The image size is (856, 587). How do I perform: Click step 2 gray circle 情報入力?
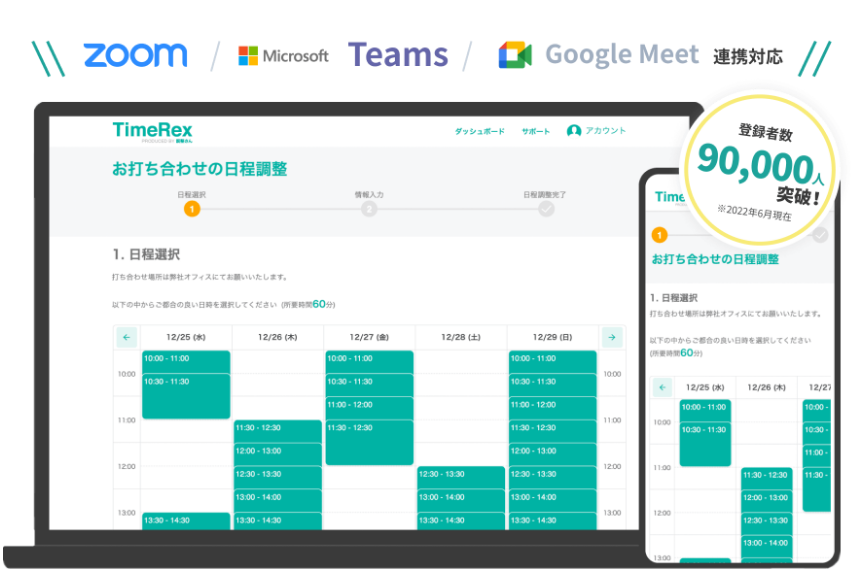(369, 209)
